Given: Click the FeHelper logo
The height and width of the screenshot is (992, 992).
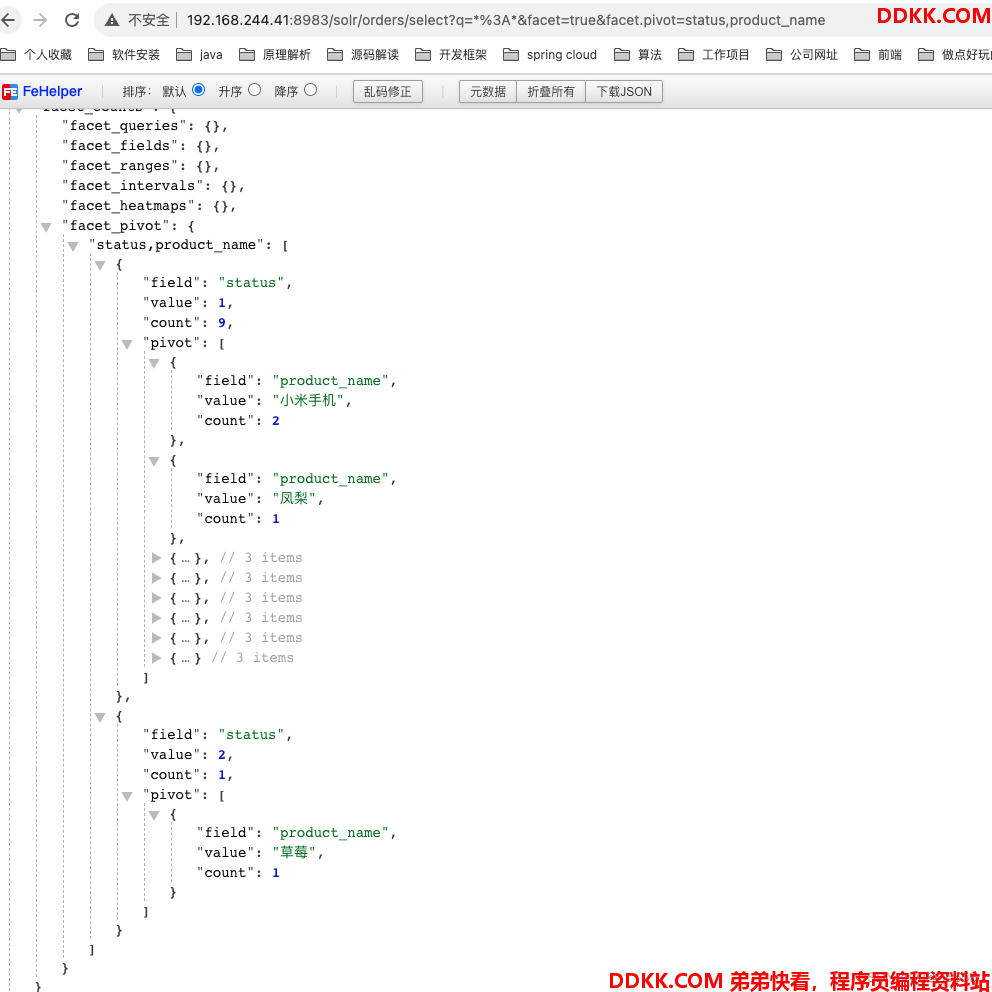Looking at the screenshot, I should coord(42,92).
